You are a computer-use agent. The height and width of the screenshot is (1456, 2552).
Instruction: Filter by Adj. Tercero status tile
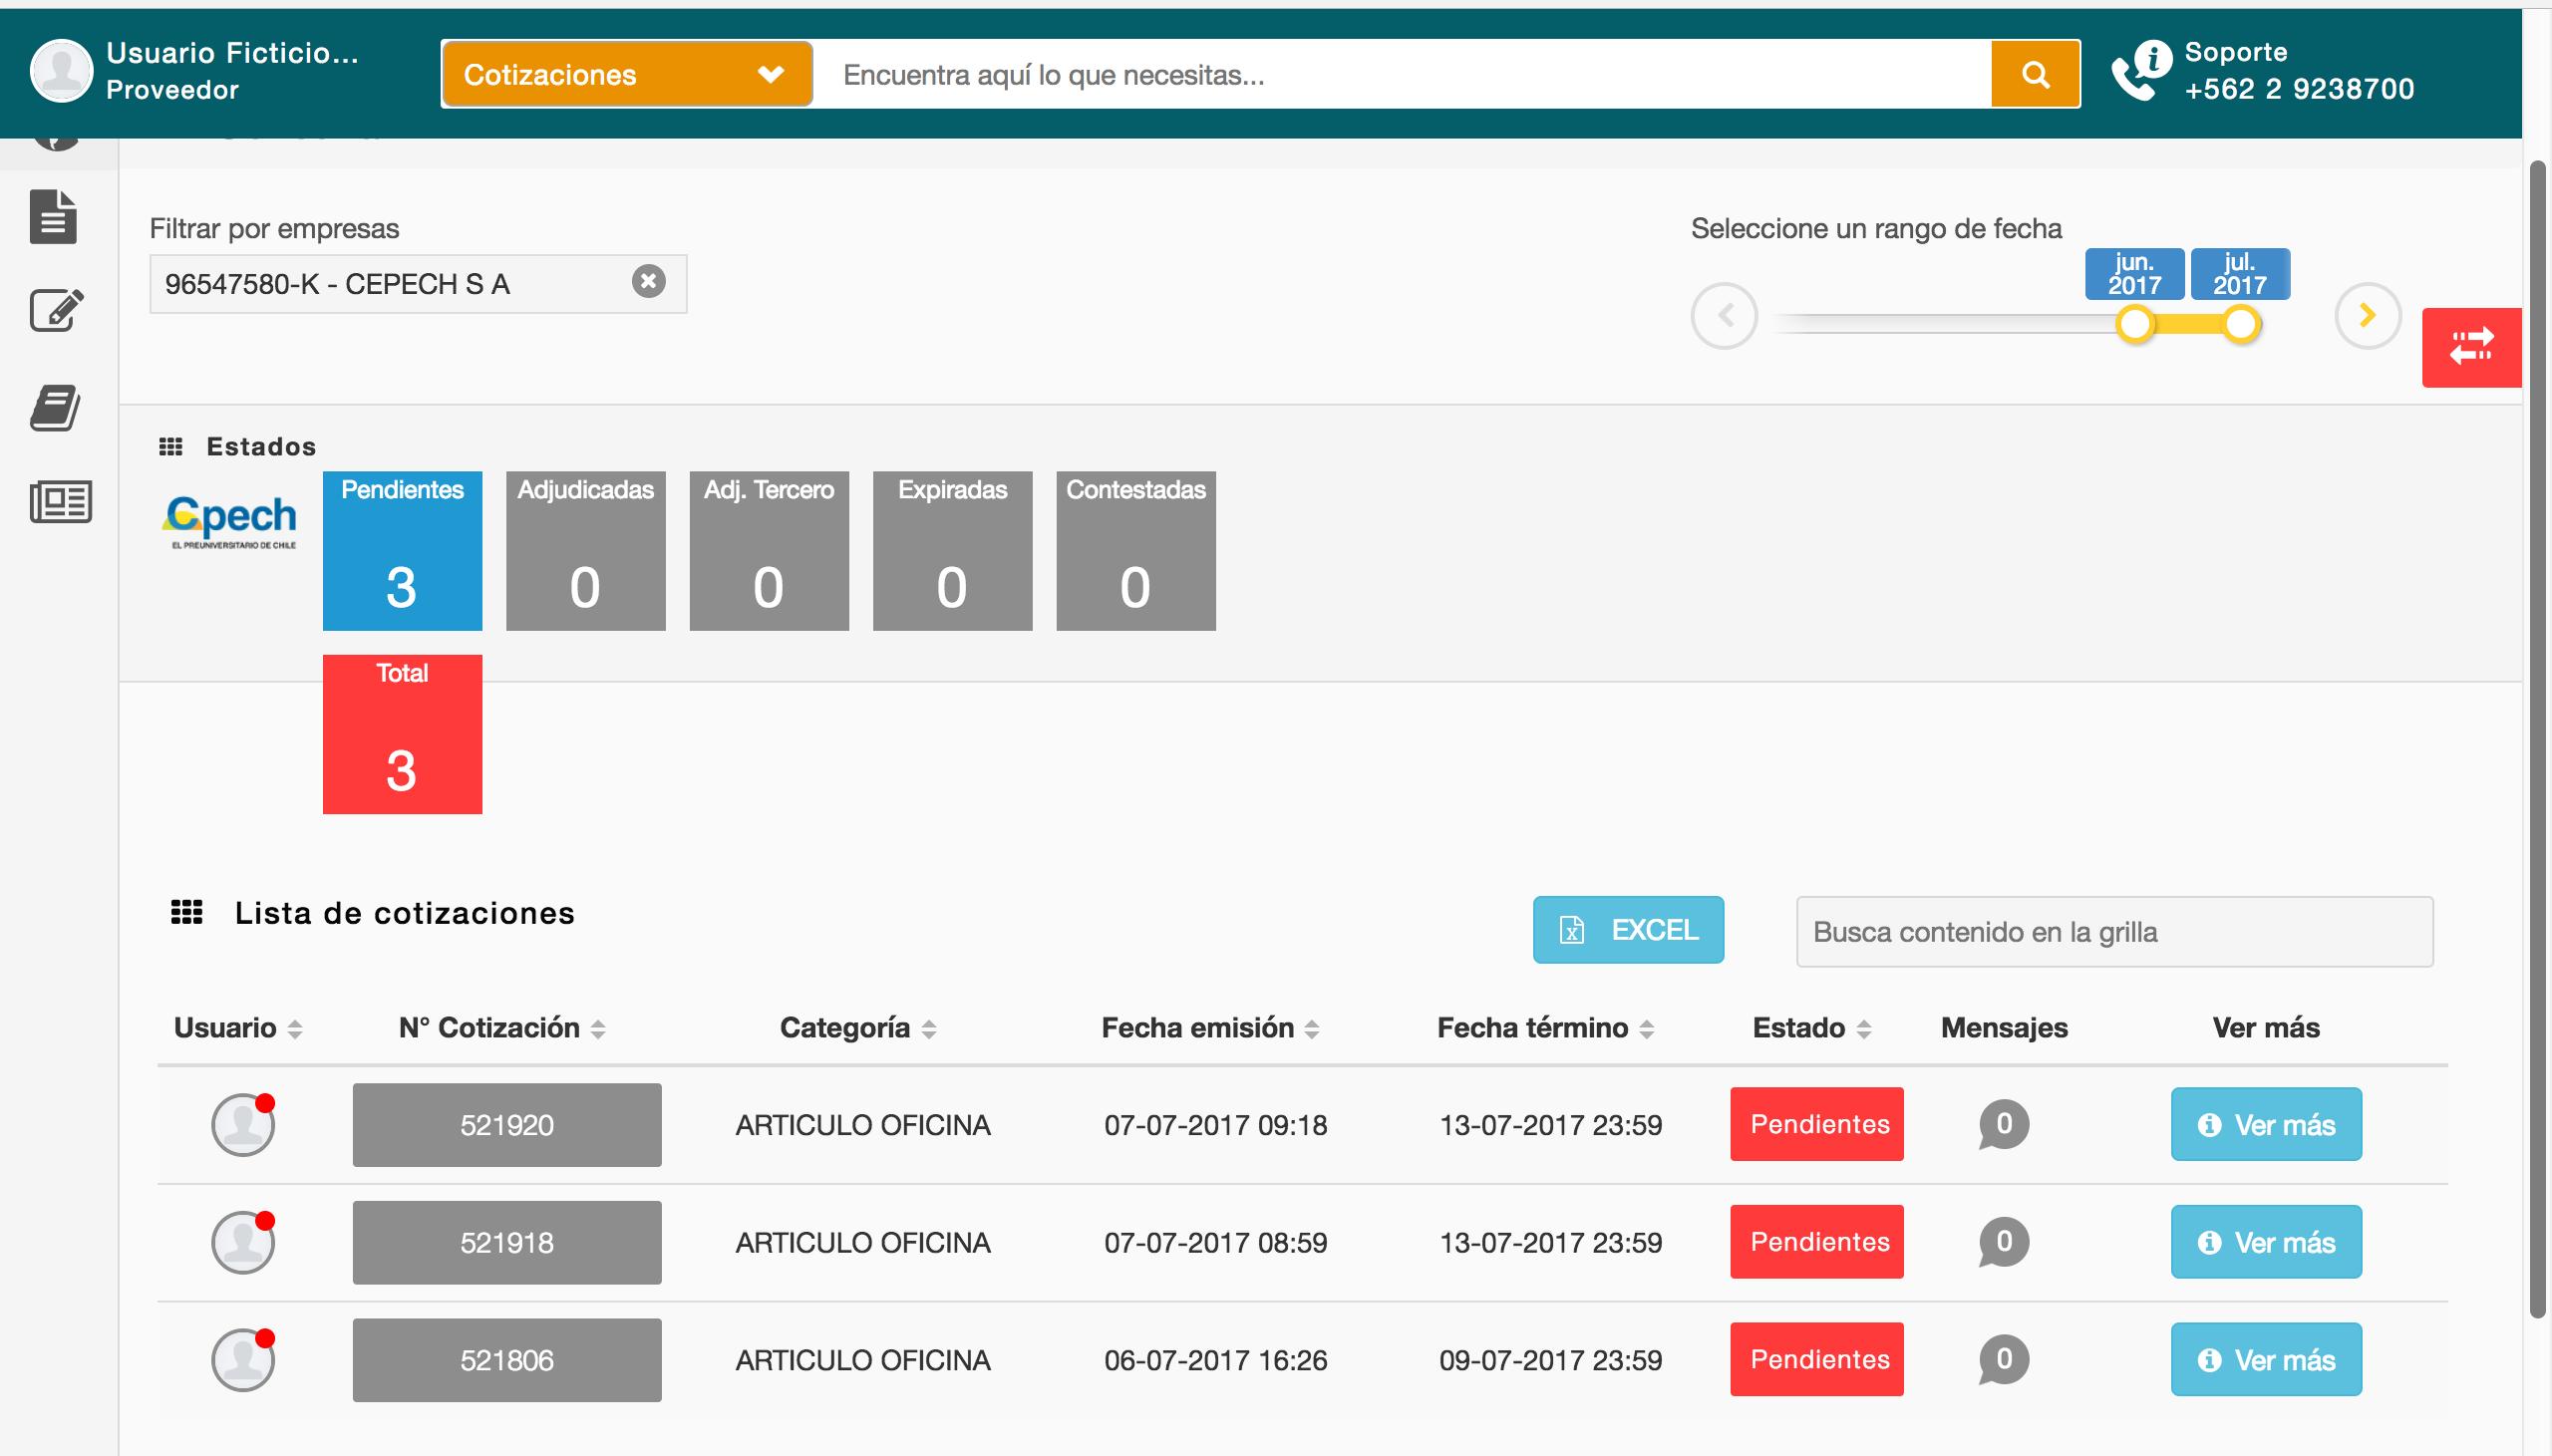pos(769,551)
